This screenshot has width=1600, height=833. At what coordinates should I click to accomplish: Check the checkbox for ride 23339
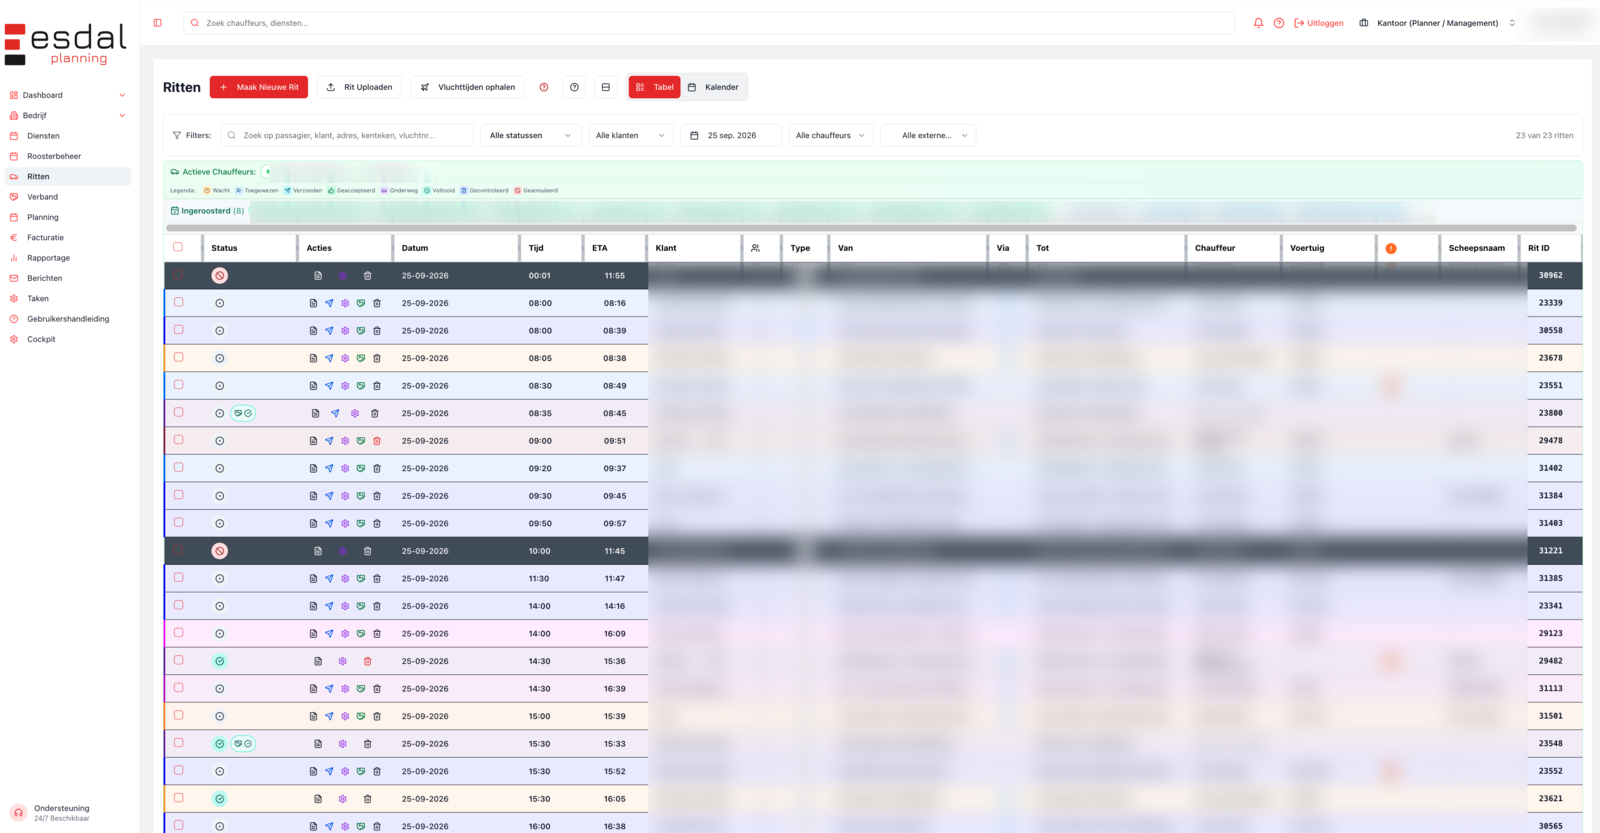[x=179, y=302]
